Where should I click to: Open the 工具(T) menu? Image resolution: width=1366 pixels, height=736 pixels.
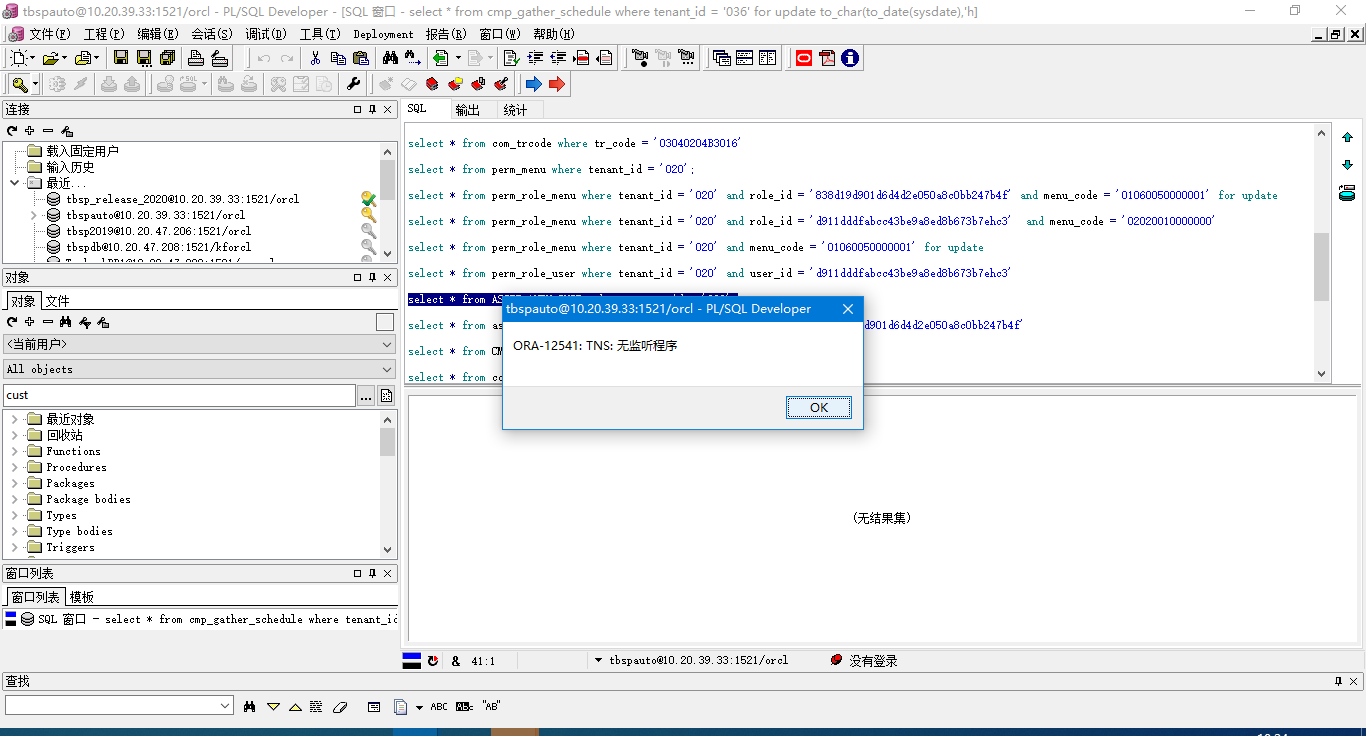(320, 34)
